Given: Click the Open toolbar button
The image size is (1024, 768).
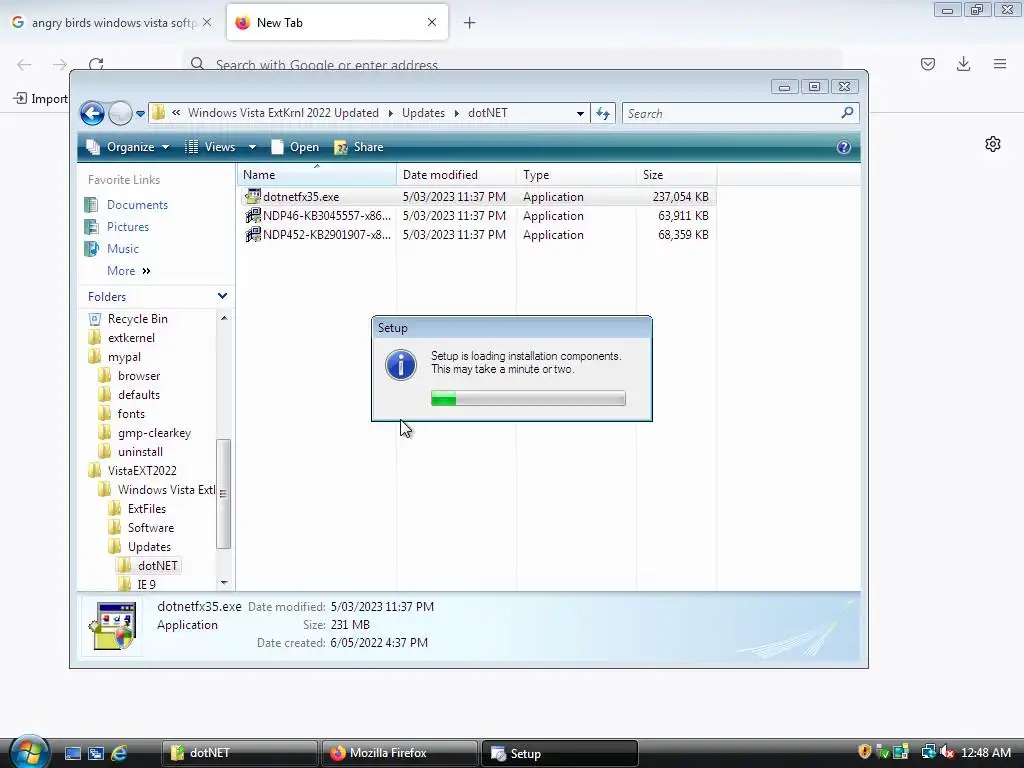Looking at the screenshot, I should (x=295, y=147).
